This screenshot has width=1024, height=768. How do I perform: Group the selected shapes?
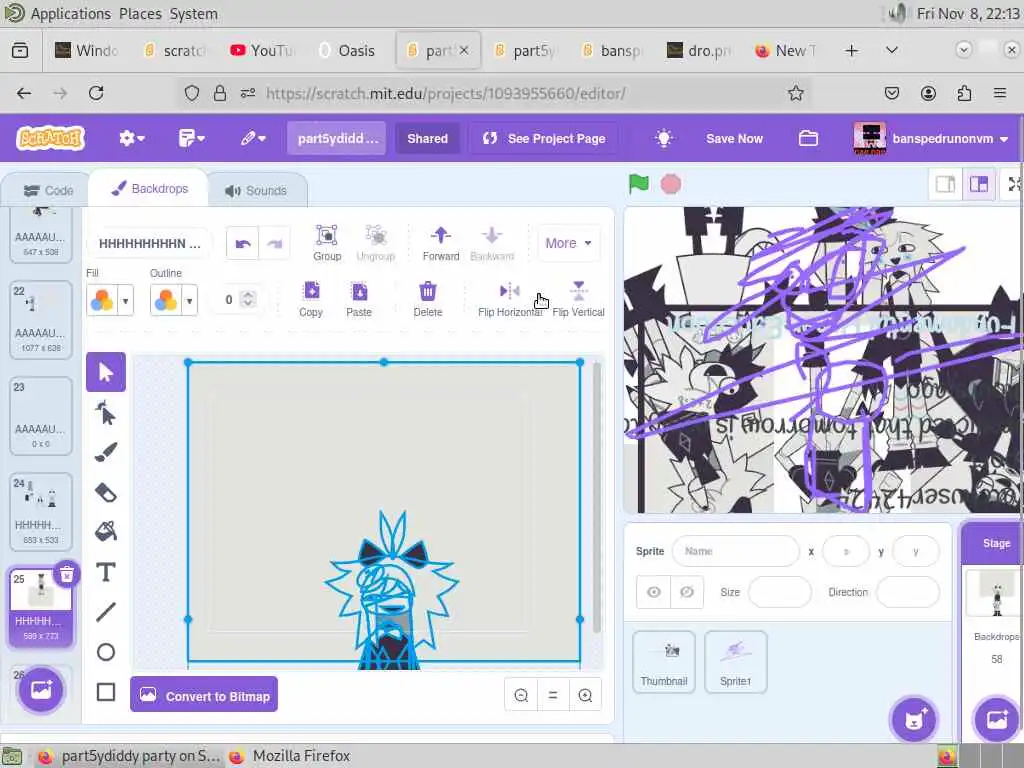point(327,243)
